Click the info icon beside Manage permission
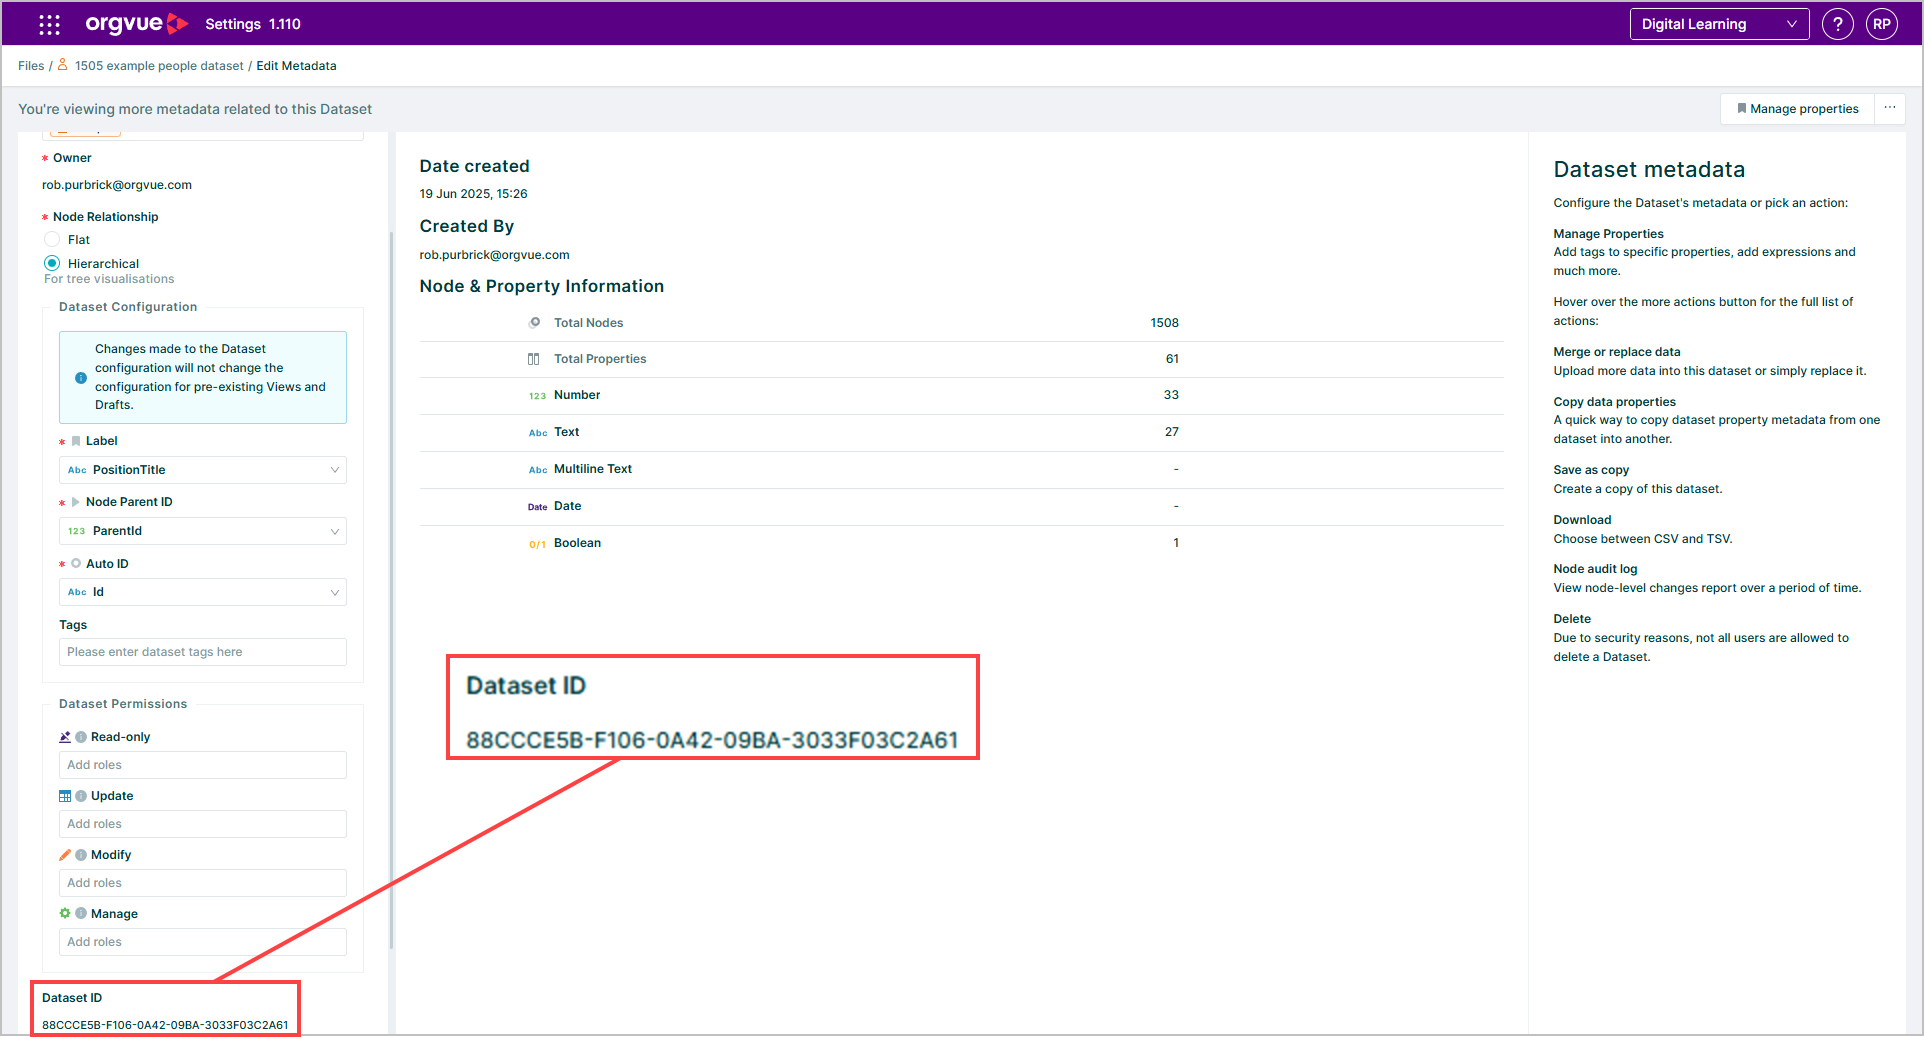The height and width of the screenshot is (1037, 1924). click(x=81, y=914)
